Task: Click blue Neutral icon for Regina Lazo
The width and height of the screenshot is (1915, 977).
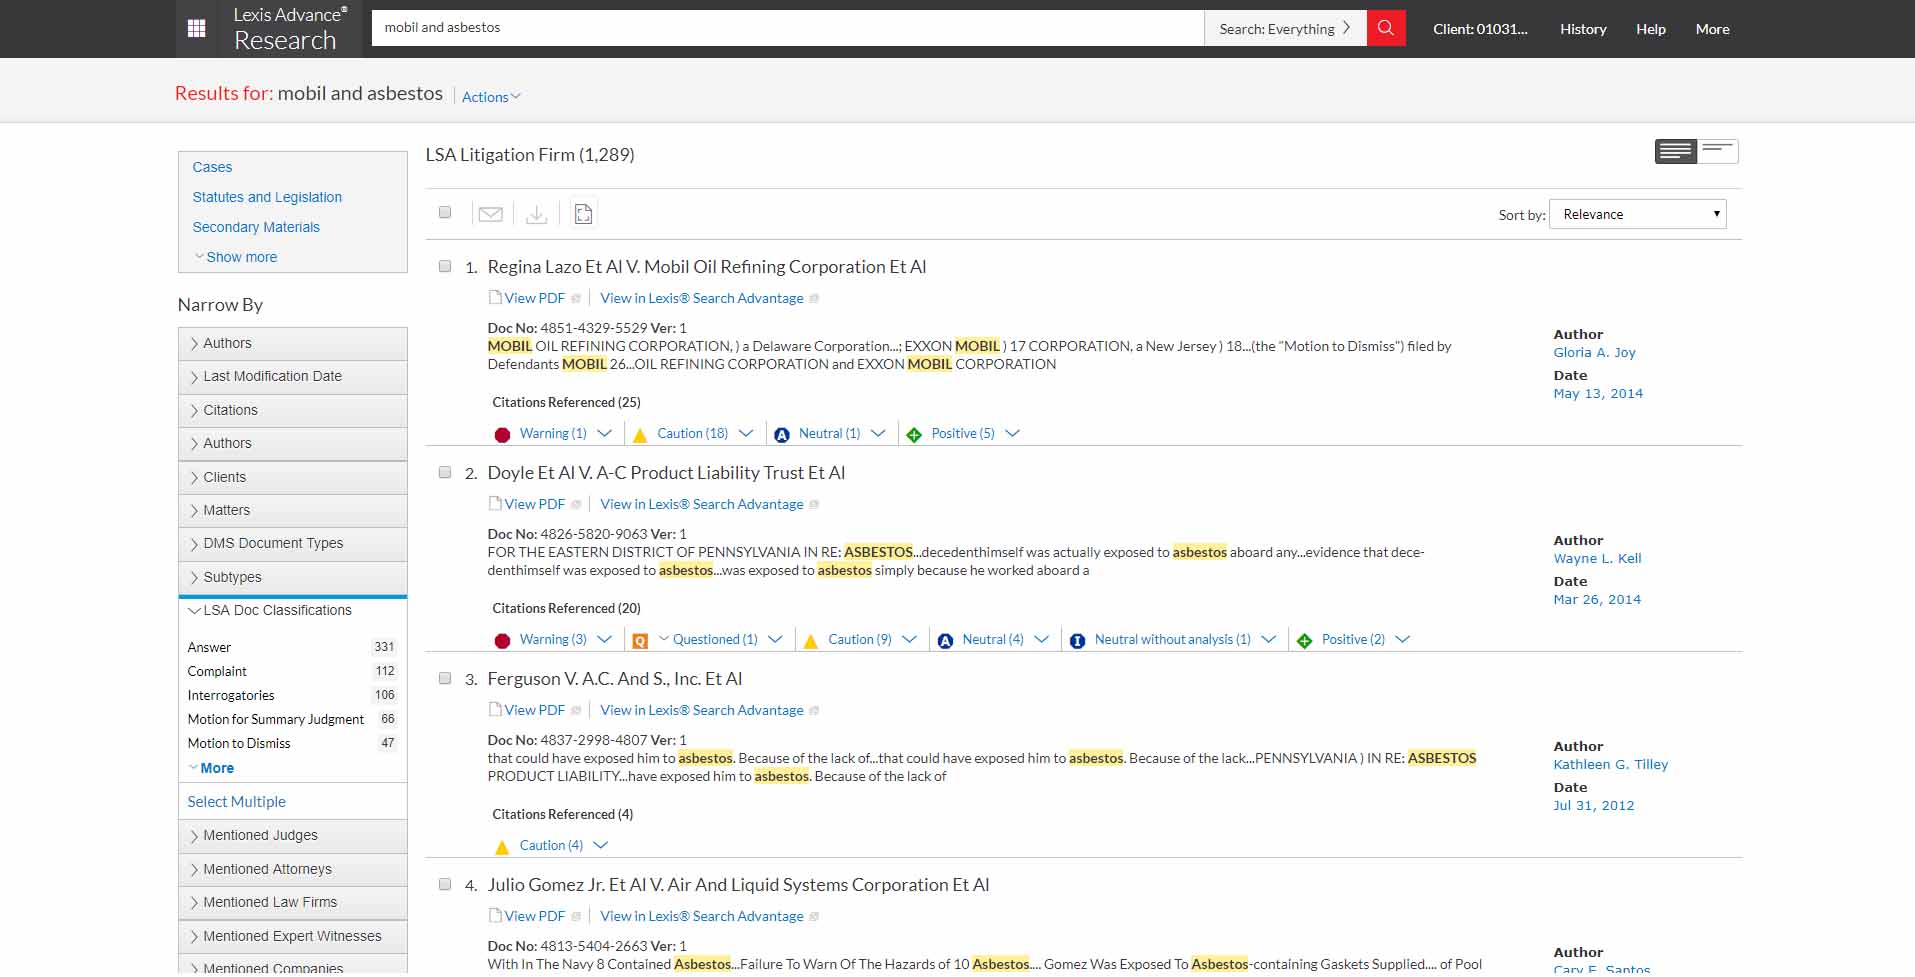Action: 782,435
